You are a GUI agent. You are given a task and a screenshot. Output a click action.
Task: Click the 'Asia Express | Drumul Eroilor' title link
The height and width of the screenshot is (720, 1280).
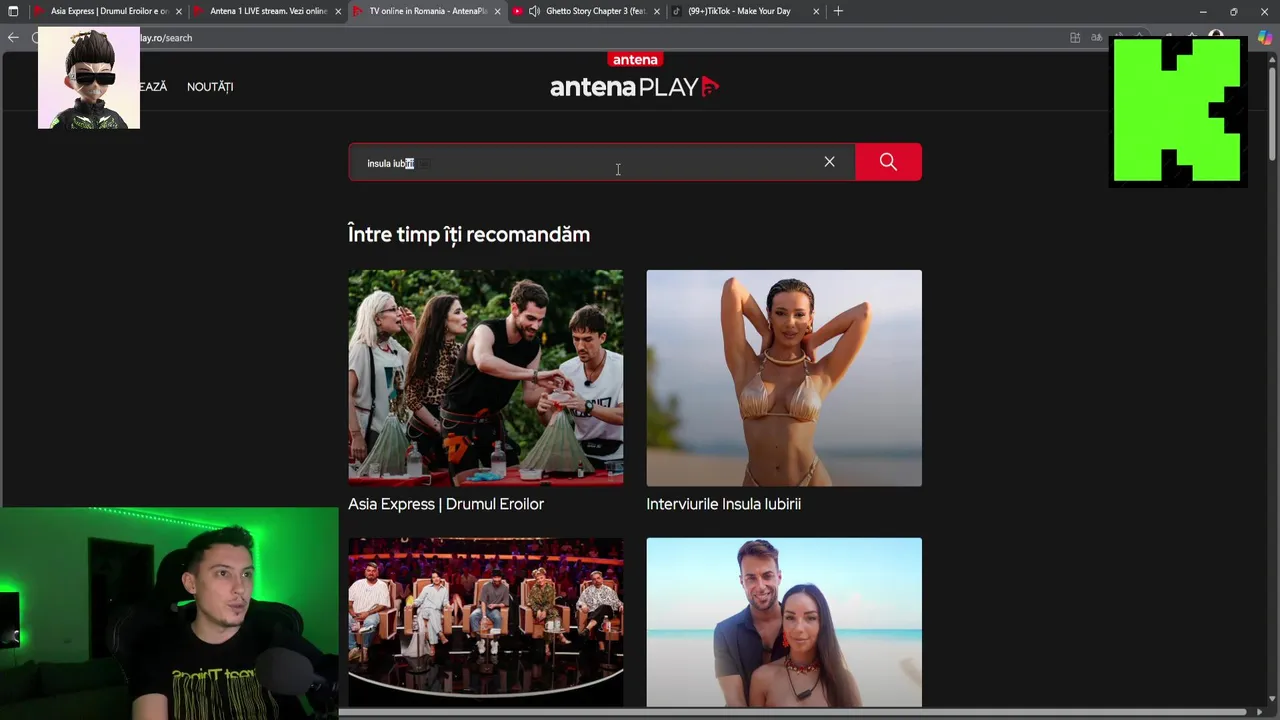[x=446, y=504]
